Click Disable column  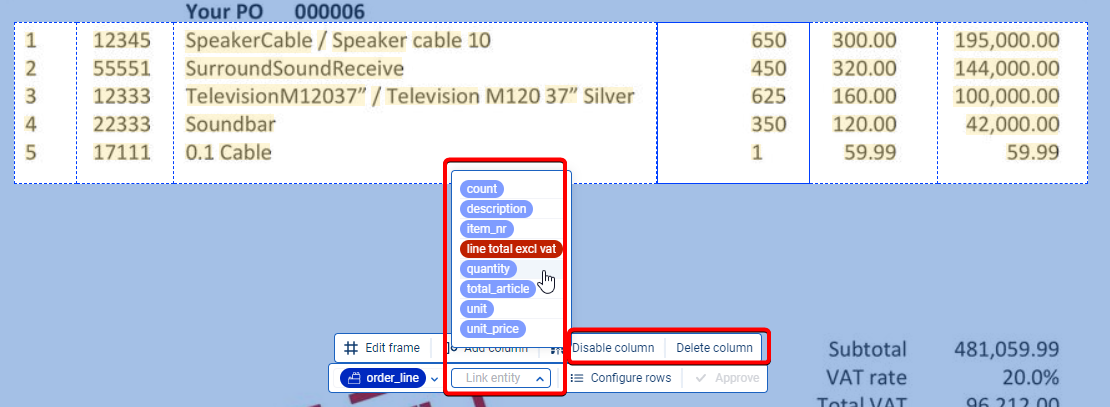pos(613,348)
